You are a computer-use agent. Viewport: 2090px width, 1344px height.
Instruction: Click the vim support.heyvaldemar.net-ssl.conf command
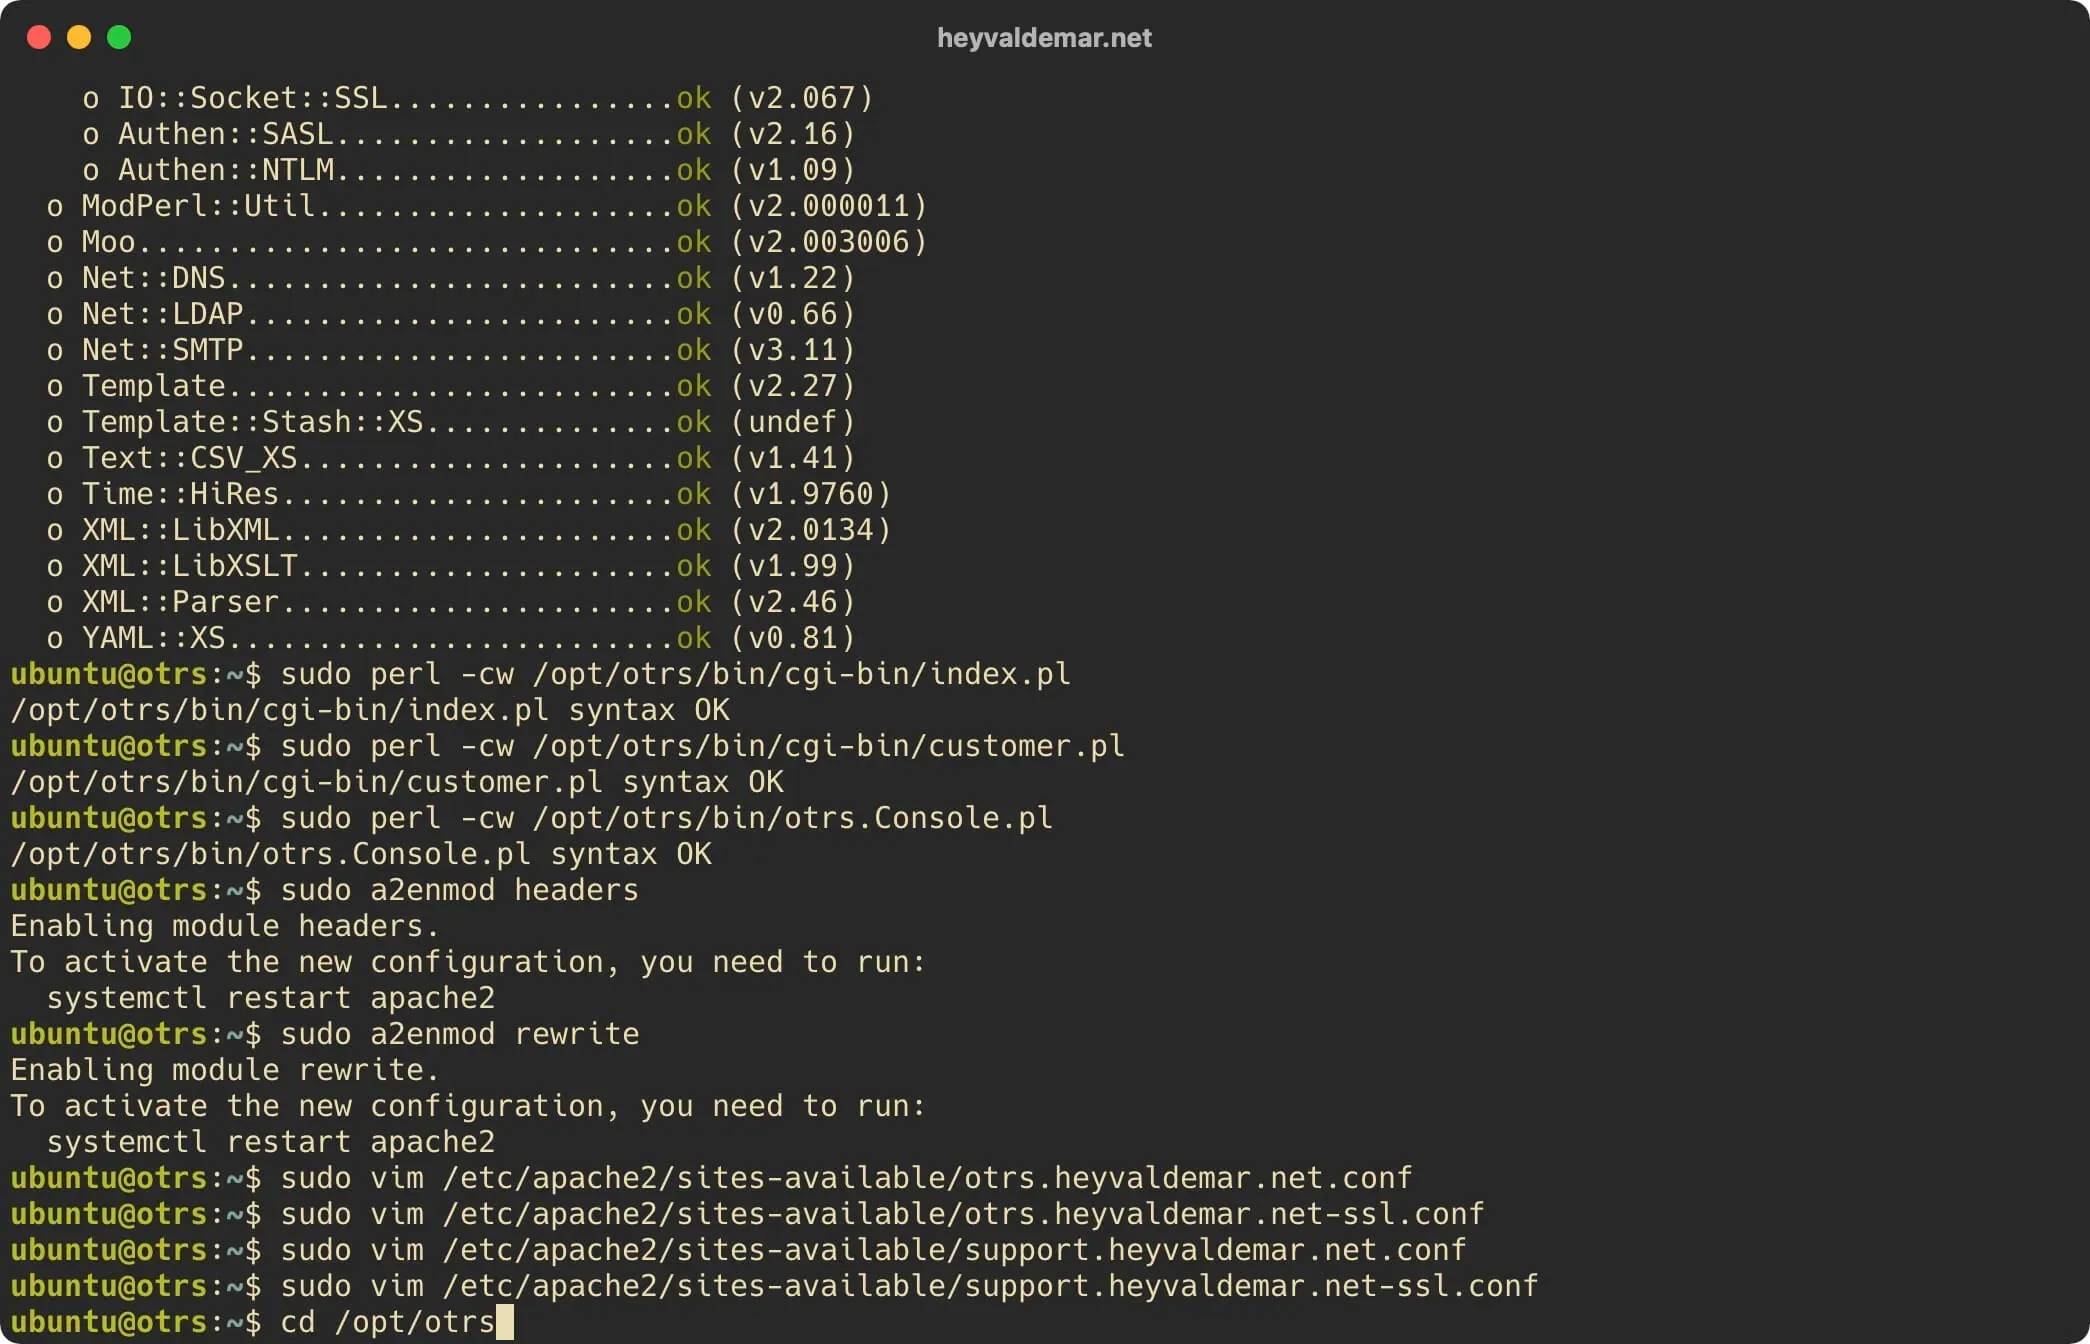[x=909, y=1286]
